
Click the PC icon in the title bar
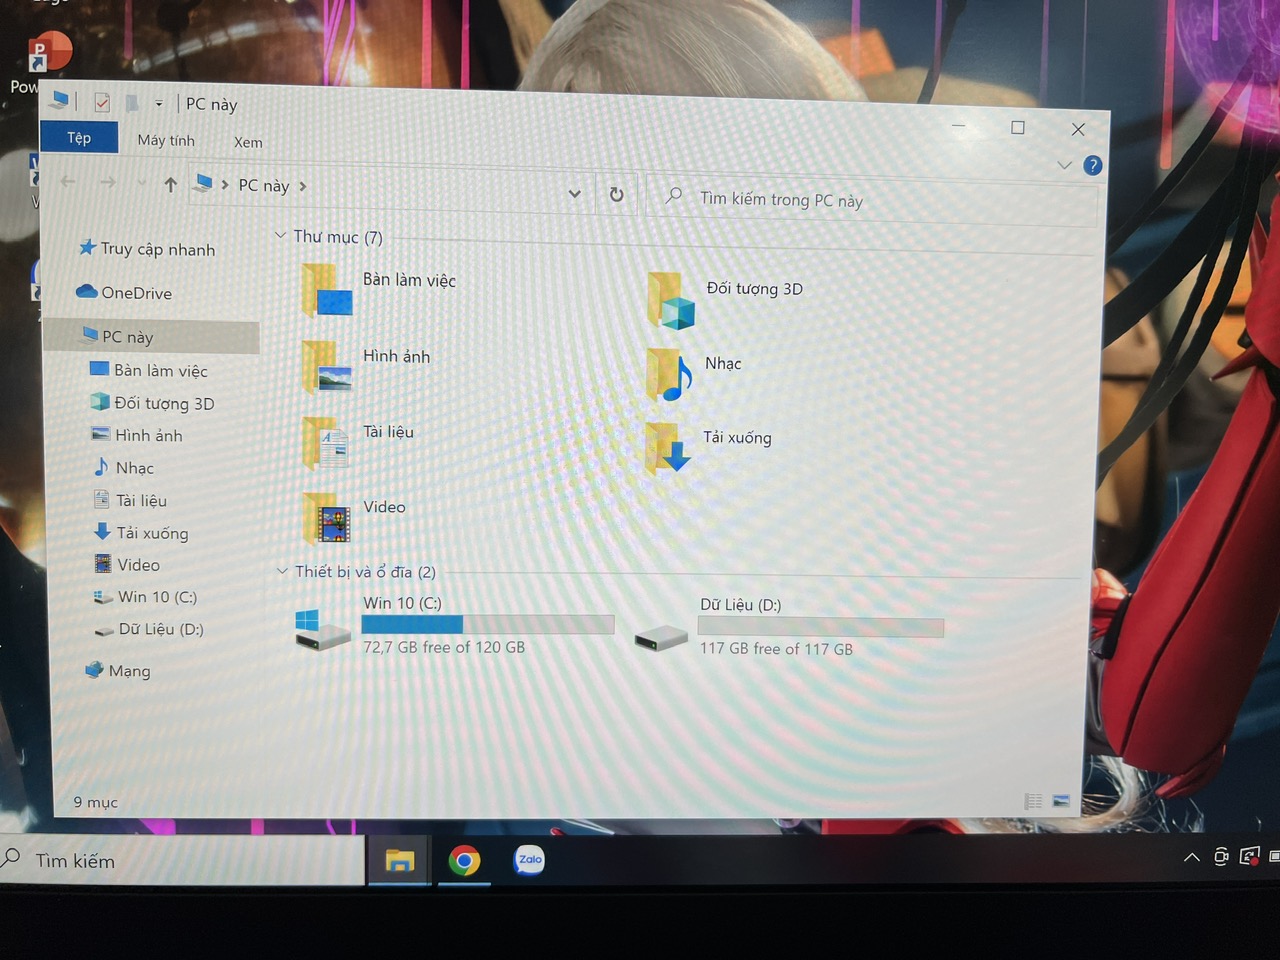click(x=60, y=100)
